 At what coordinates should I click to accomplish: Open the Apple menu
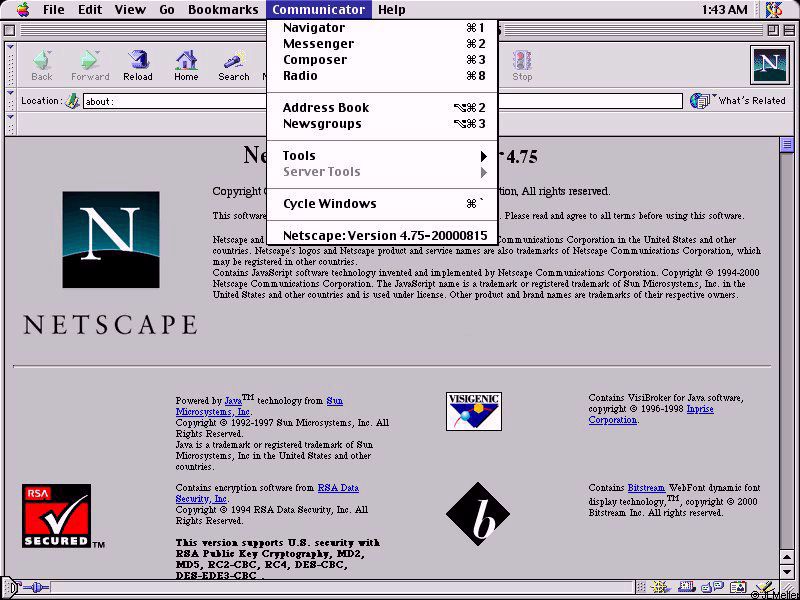click(x=22, y=9)
